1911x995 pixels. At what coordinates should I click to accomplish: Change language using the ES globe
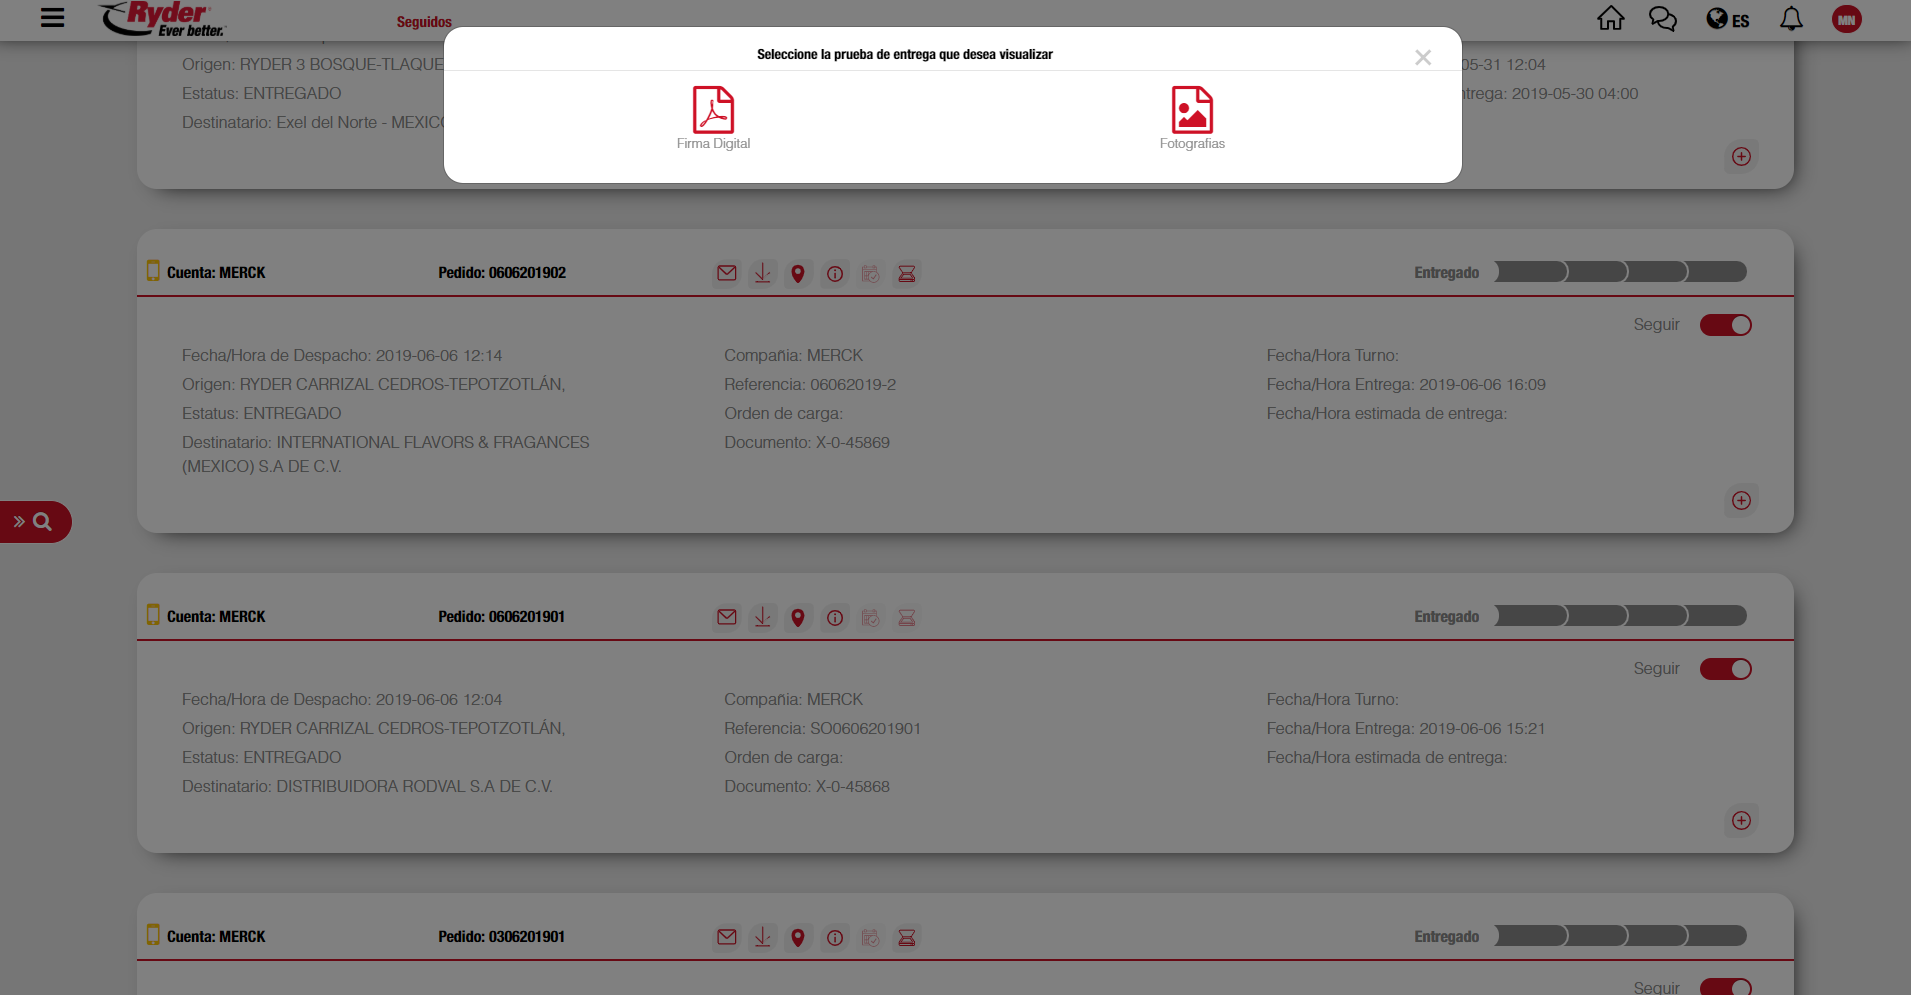point(1727,20)
